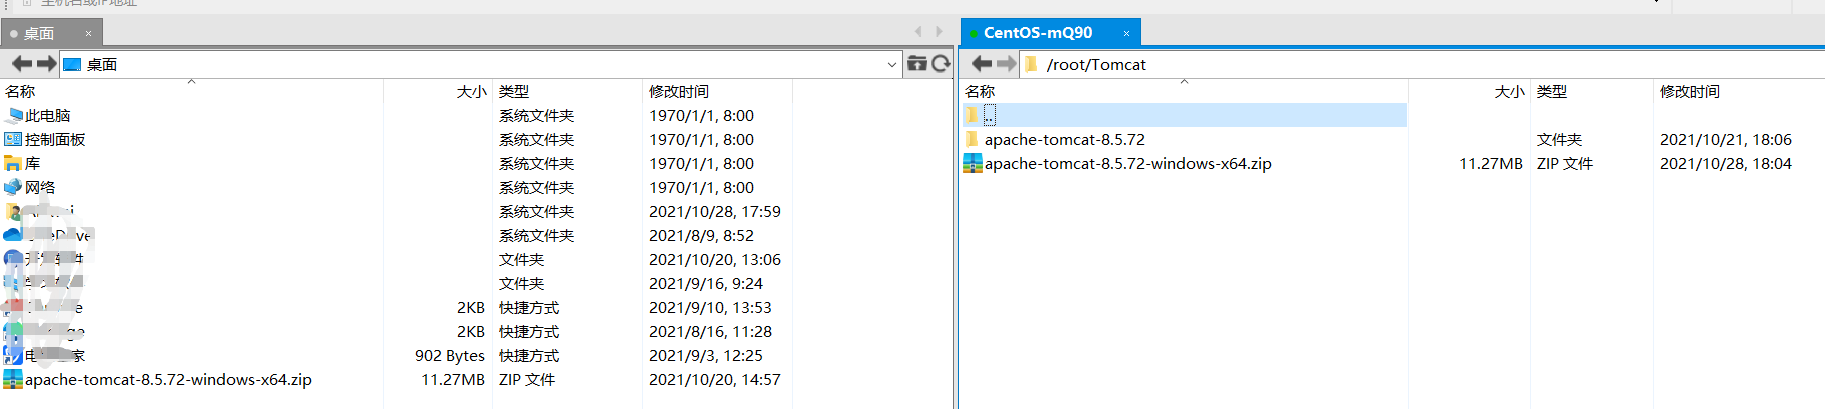Select the 网络 network icon

(13, 188)
